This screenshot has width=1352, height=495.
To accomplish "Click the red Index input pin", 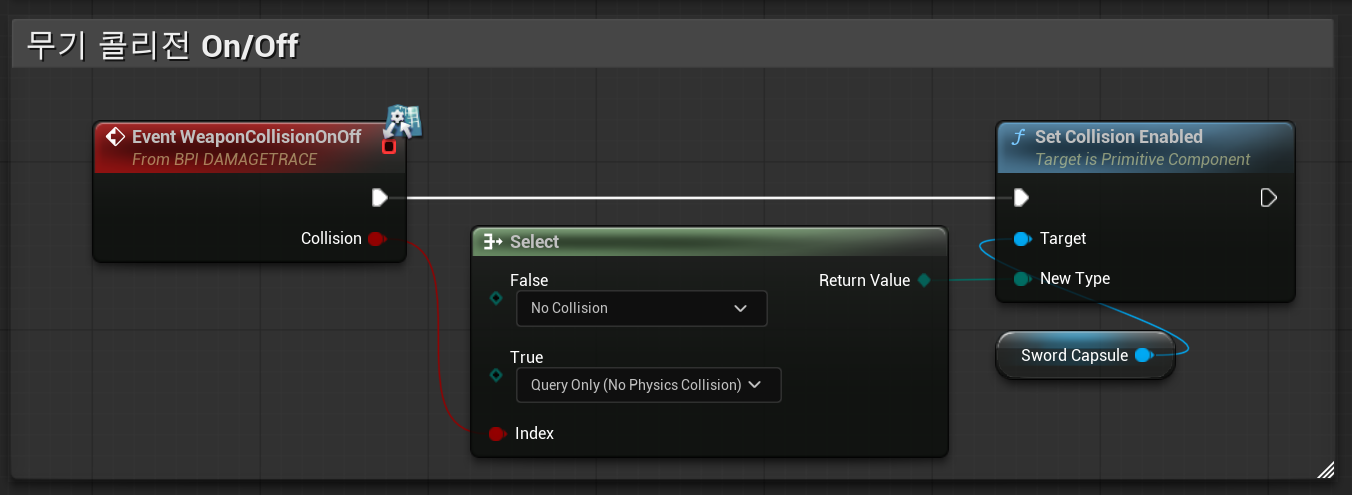I will (496, 433).
